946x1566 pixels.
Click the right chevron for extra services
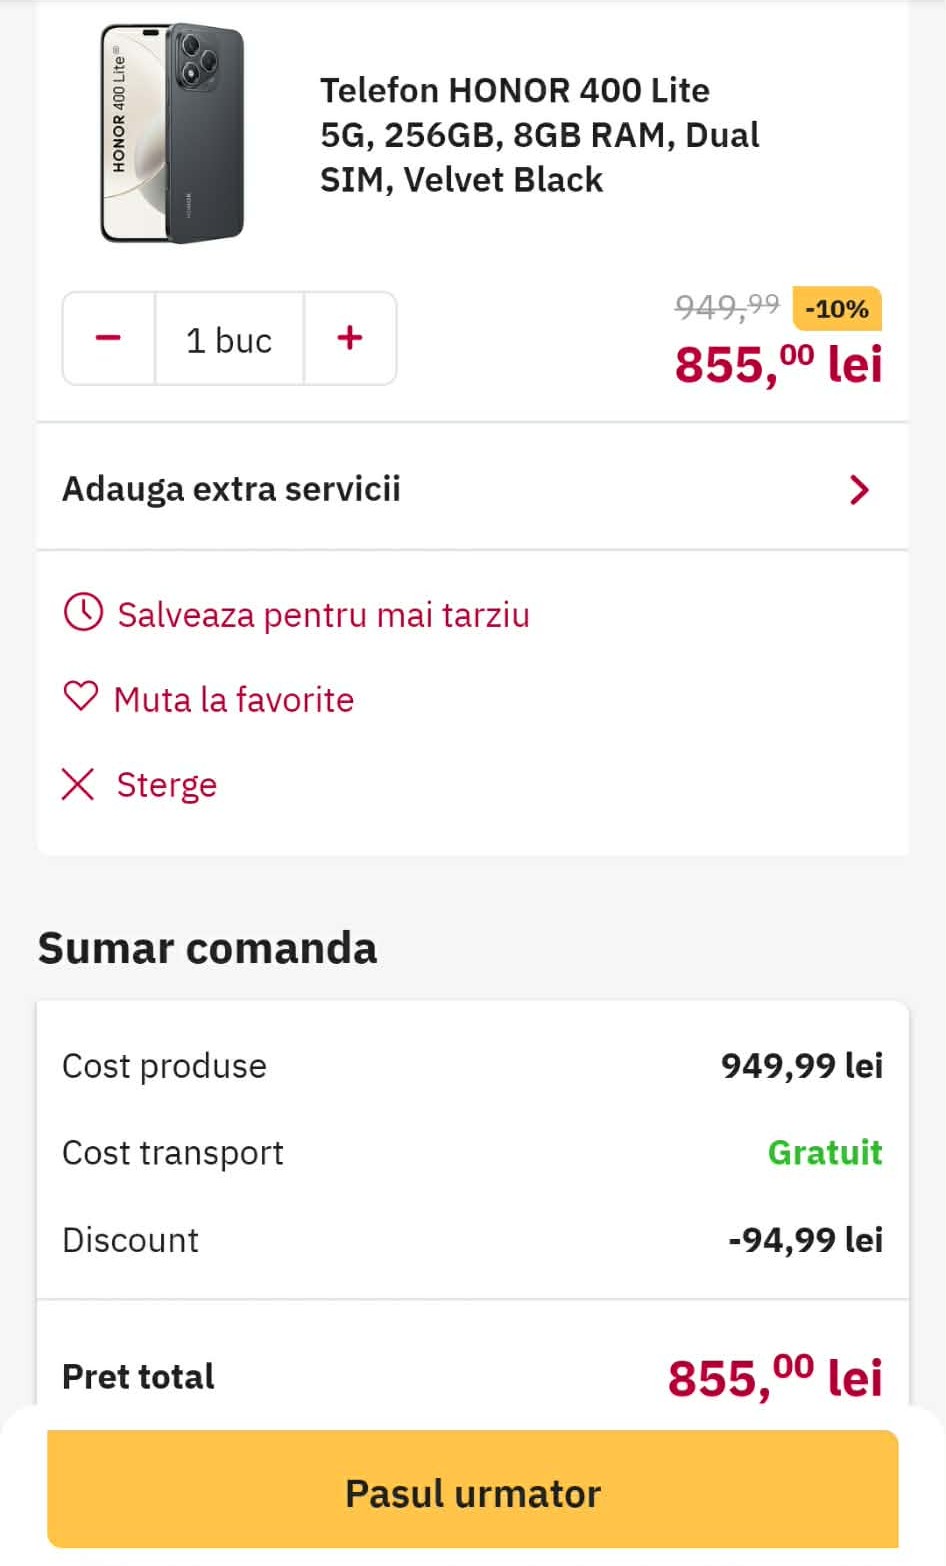click(x=859, y=489)
